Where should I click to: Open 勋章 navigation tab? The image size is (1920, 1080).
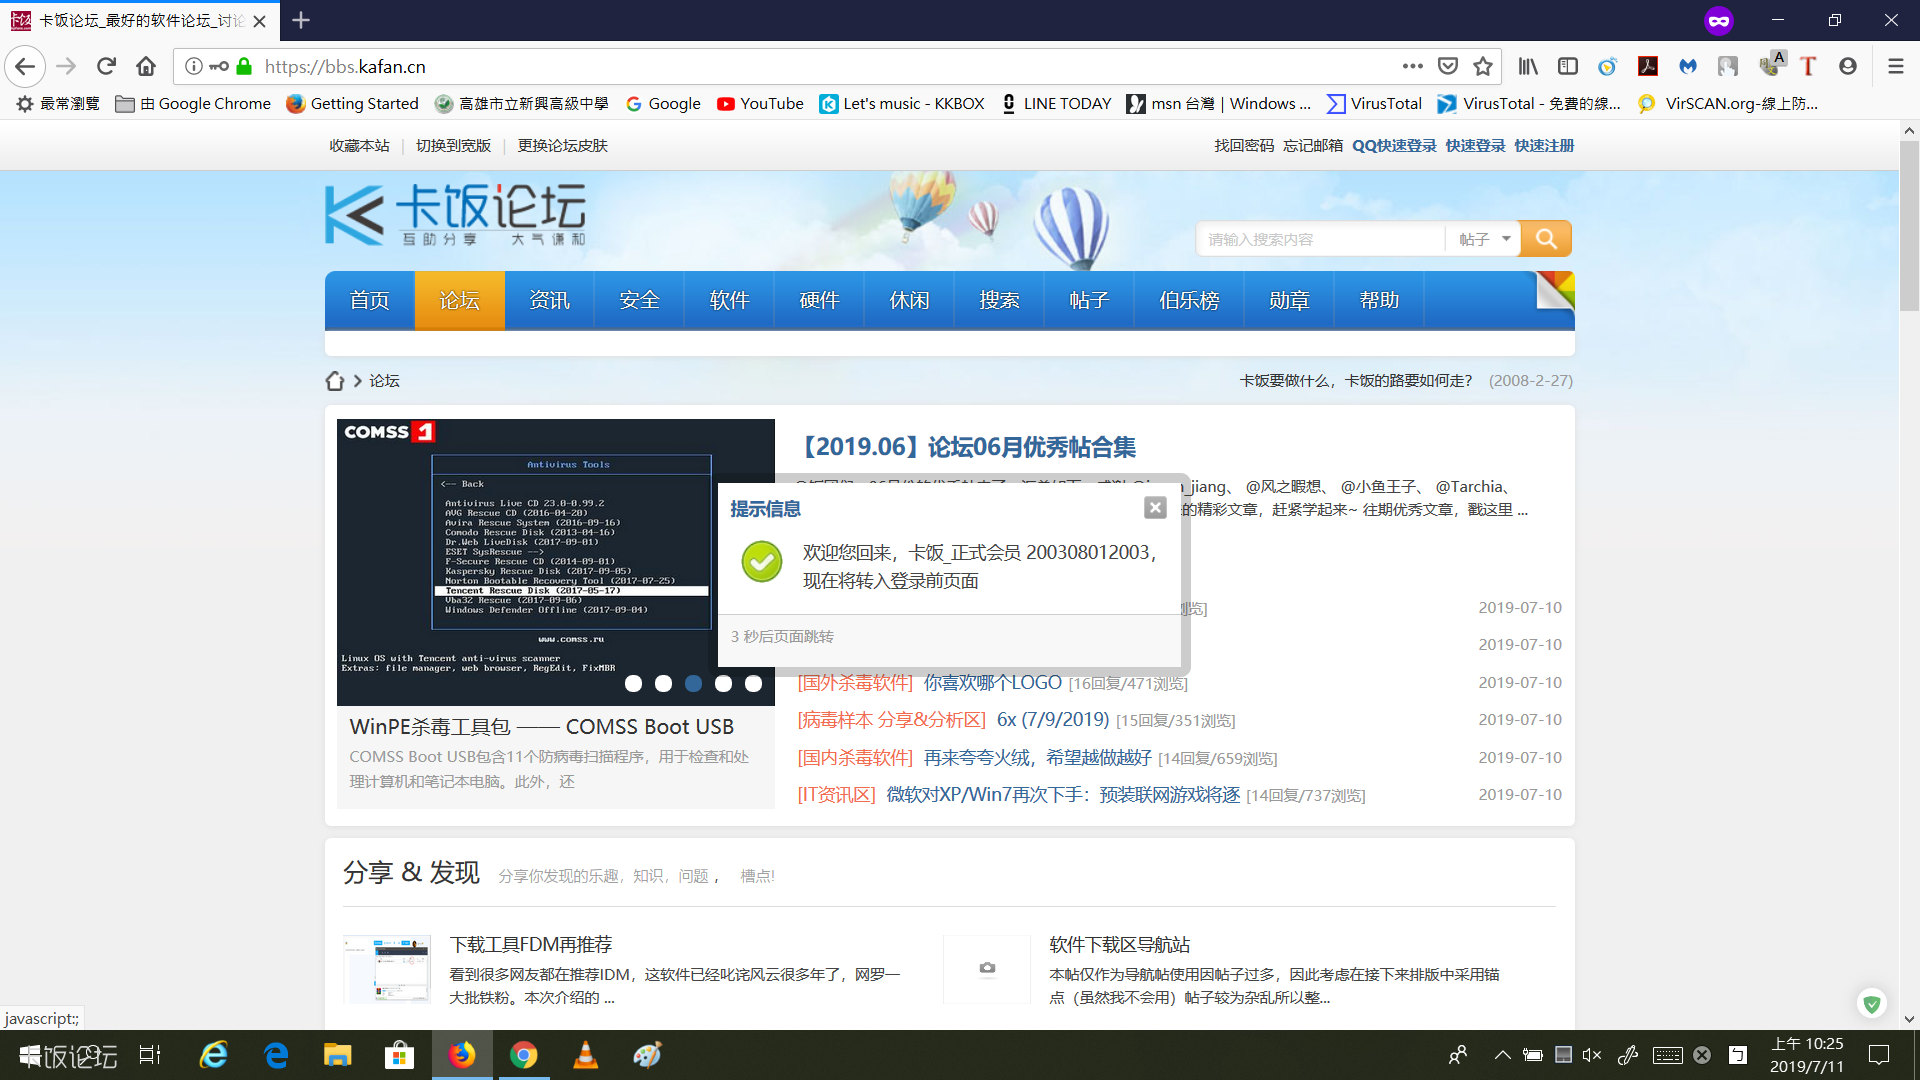pyautogui.click(x=1290, y=300)
